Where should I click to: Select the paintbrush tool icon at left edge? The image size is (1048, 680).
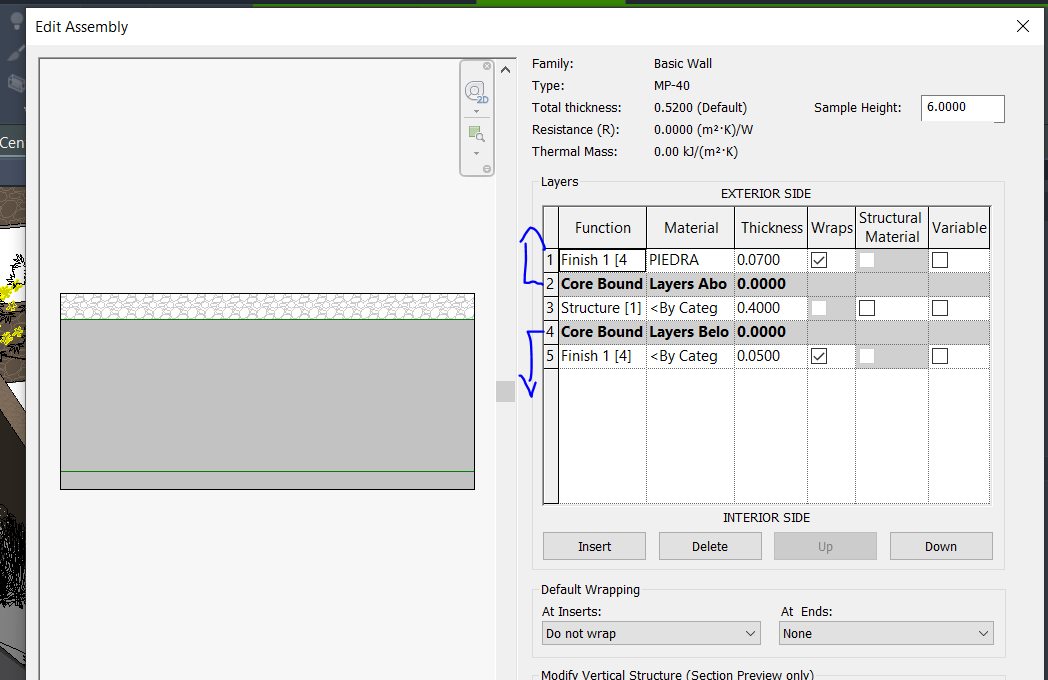(x=13, y=53)
